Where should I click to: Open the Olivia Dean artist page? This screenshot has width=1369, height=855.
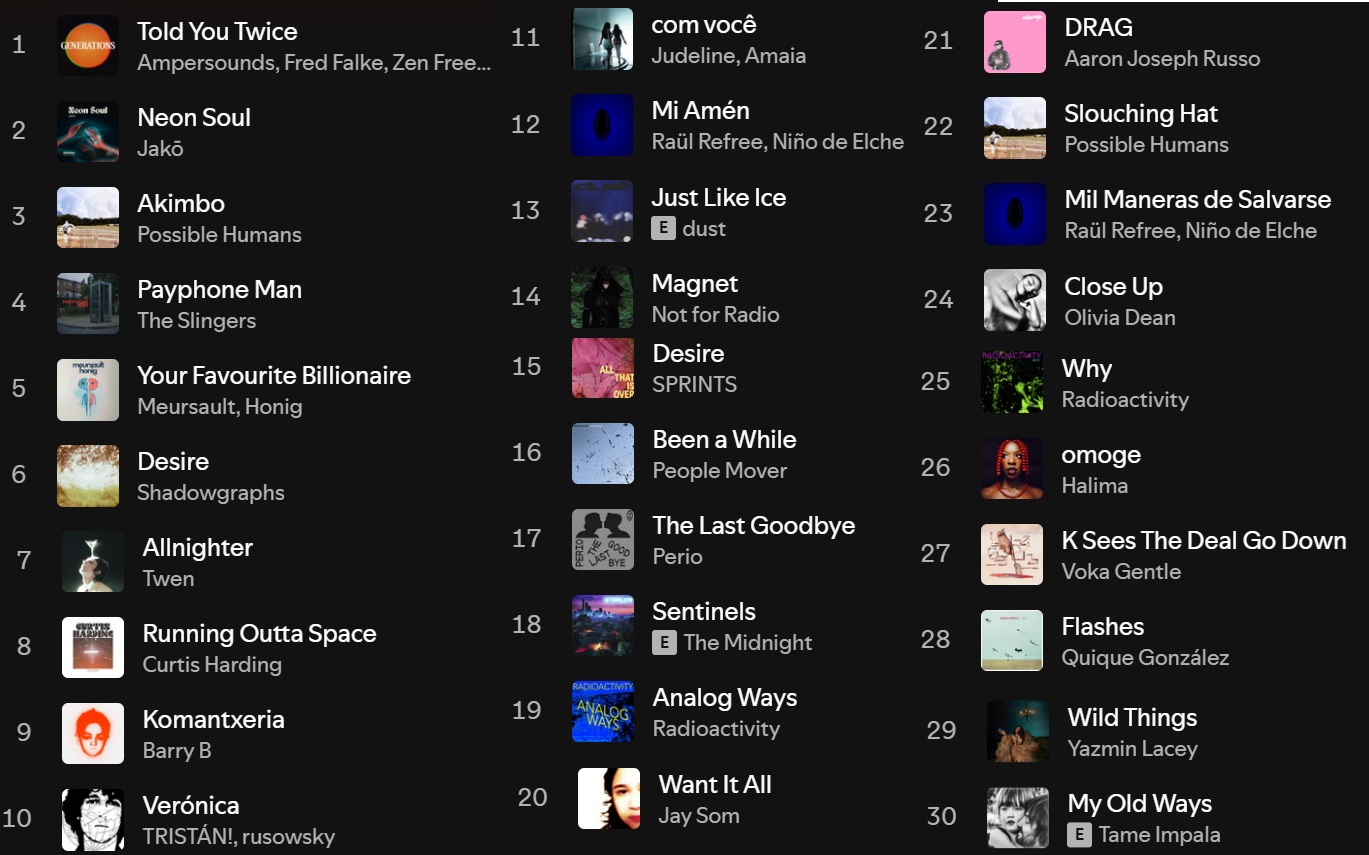tap(1120, 317)
